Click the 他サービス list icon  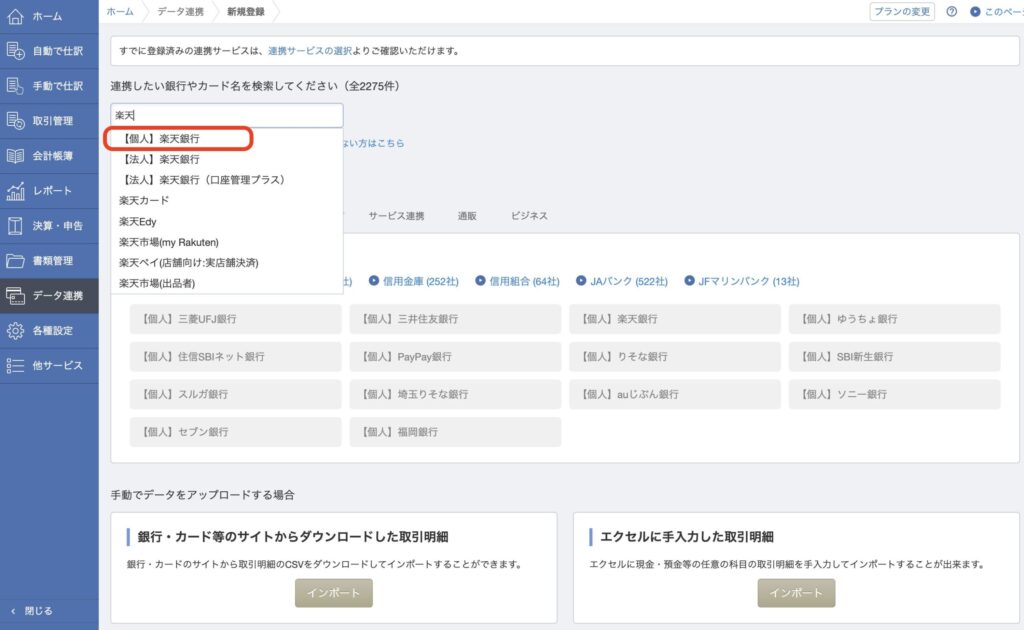pyautogui.click(x=15, y=366)
